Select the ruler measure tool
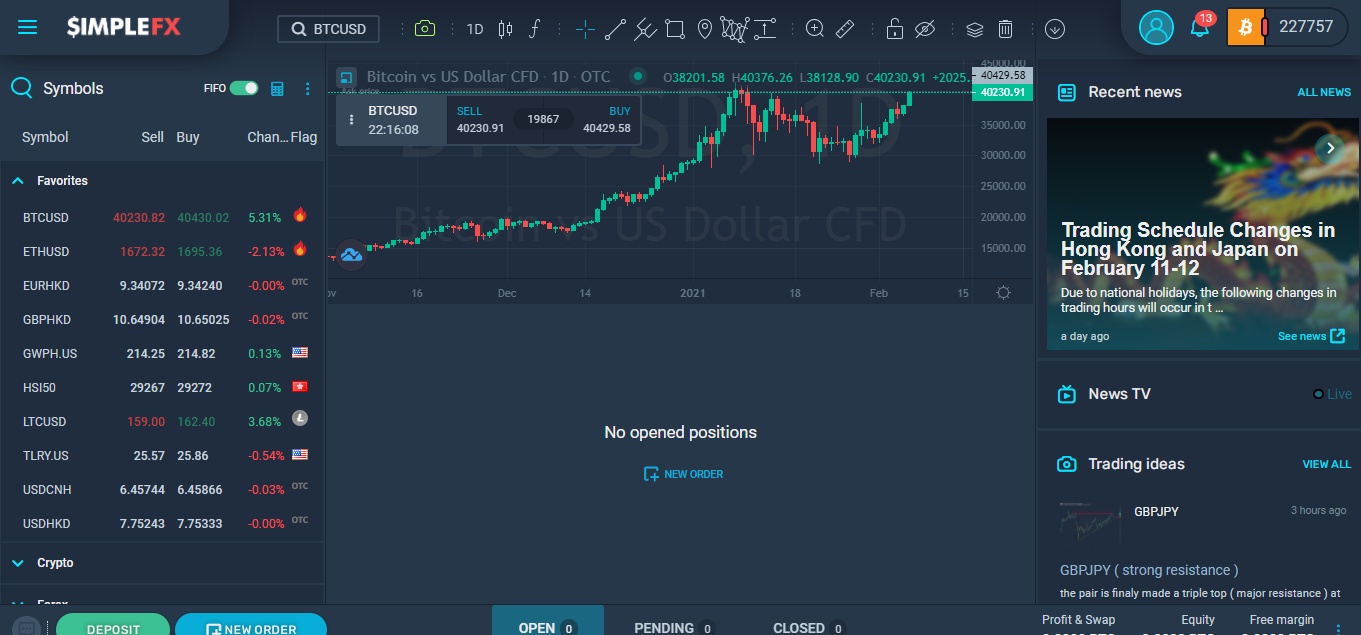 point(845,29)
